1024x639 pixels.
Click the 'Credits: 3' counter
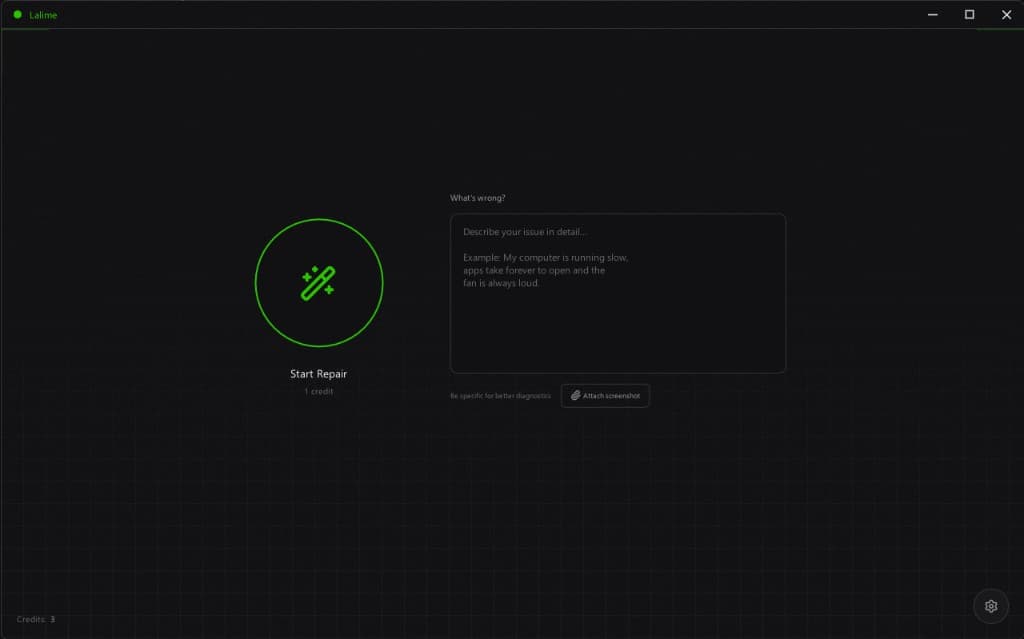pyautogui.click(x=36, y=619)
